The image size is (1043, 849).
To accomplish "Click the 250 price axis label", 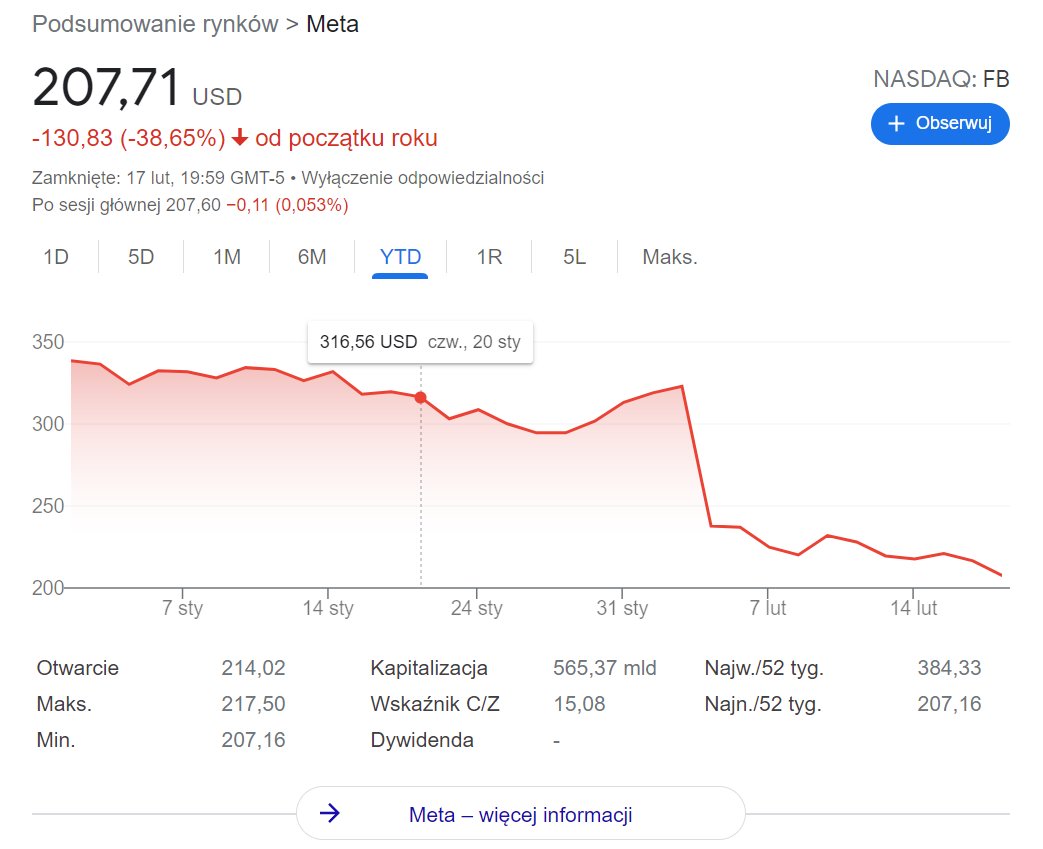I will point(49,506).
